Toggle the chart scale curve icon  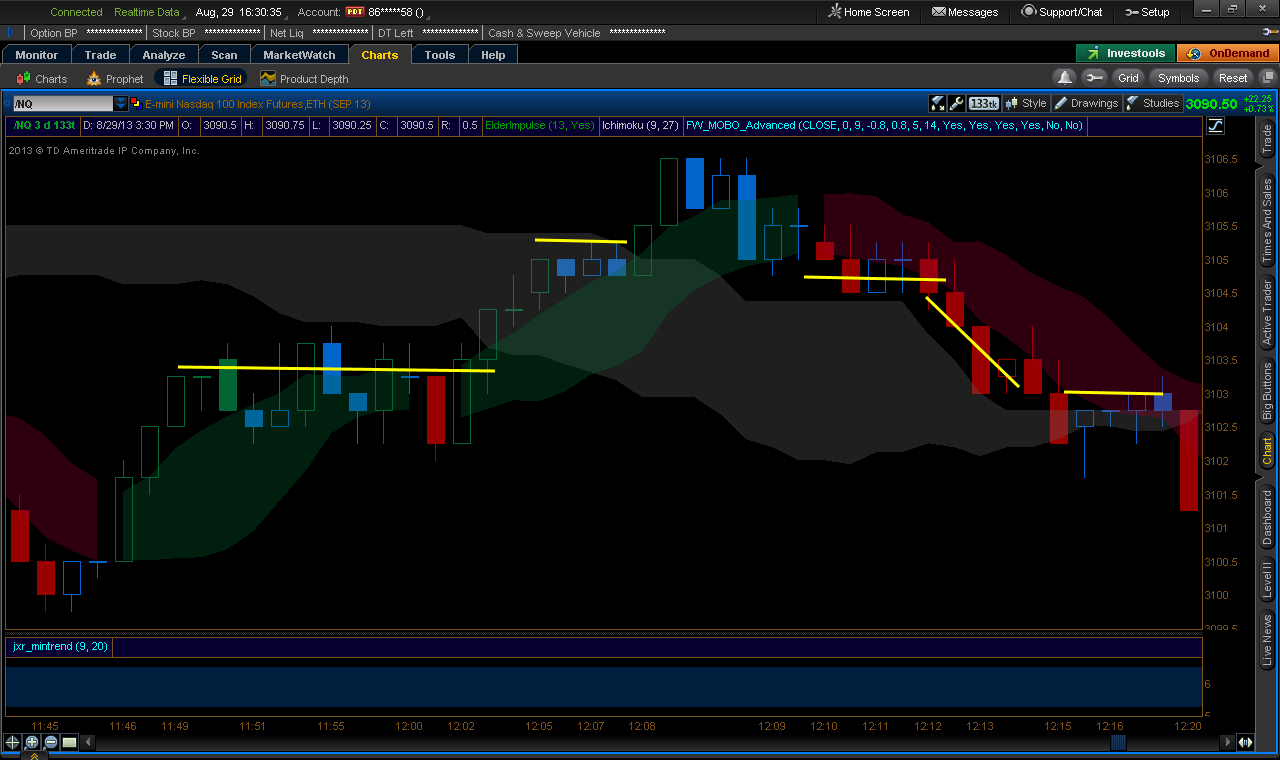point(1215,126)
